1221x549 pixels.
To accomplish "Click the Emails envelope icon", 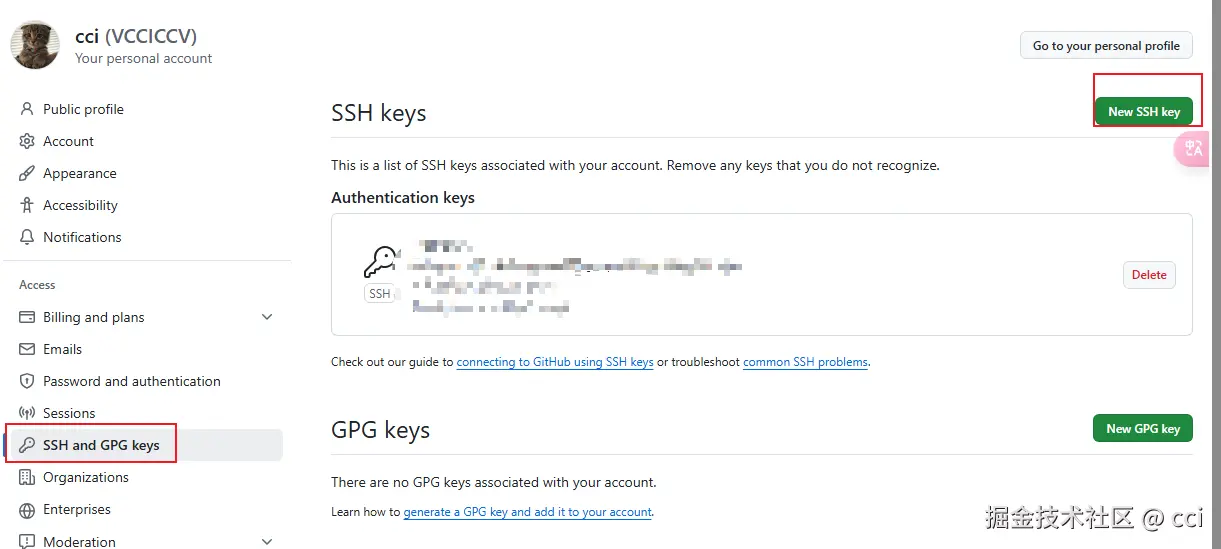I will point(27,349).
